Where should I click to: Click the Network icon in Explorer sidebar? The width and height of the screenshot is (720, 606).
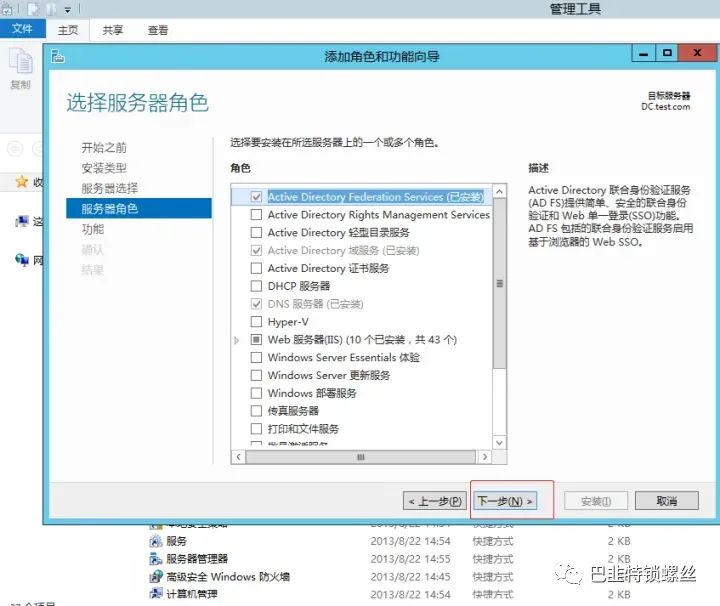point(22,260)
